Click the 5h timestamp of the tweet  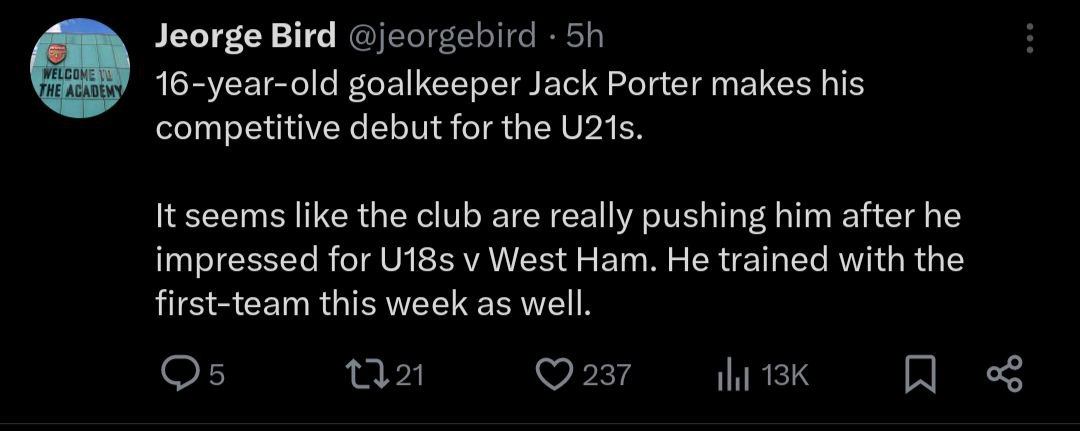(x=585, y=38)
